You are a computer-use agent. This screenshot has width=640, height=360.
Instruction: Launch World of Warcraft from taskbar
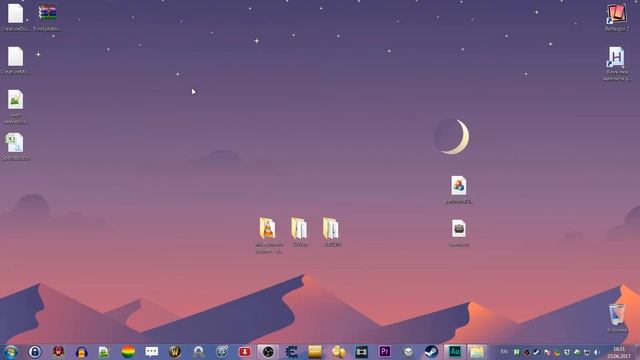[x=175, y=352]
